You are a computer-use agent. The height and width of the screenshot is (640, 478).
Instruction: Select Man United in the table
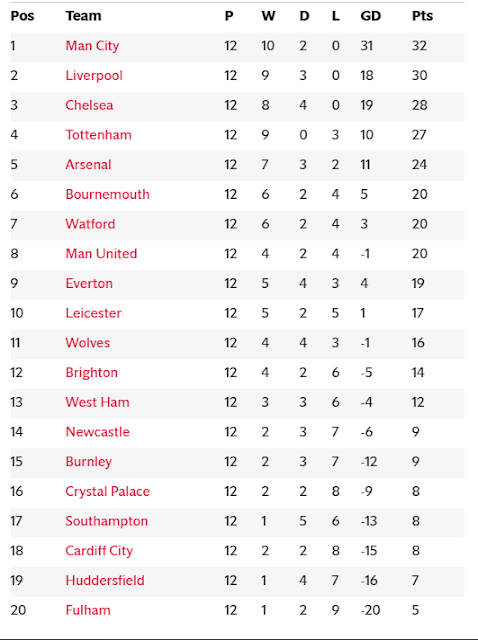101,253
